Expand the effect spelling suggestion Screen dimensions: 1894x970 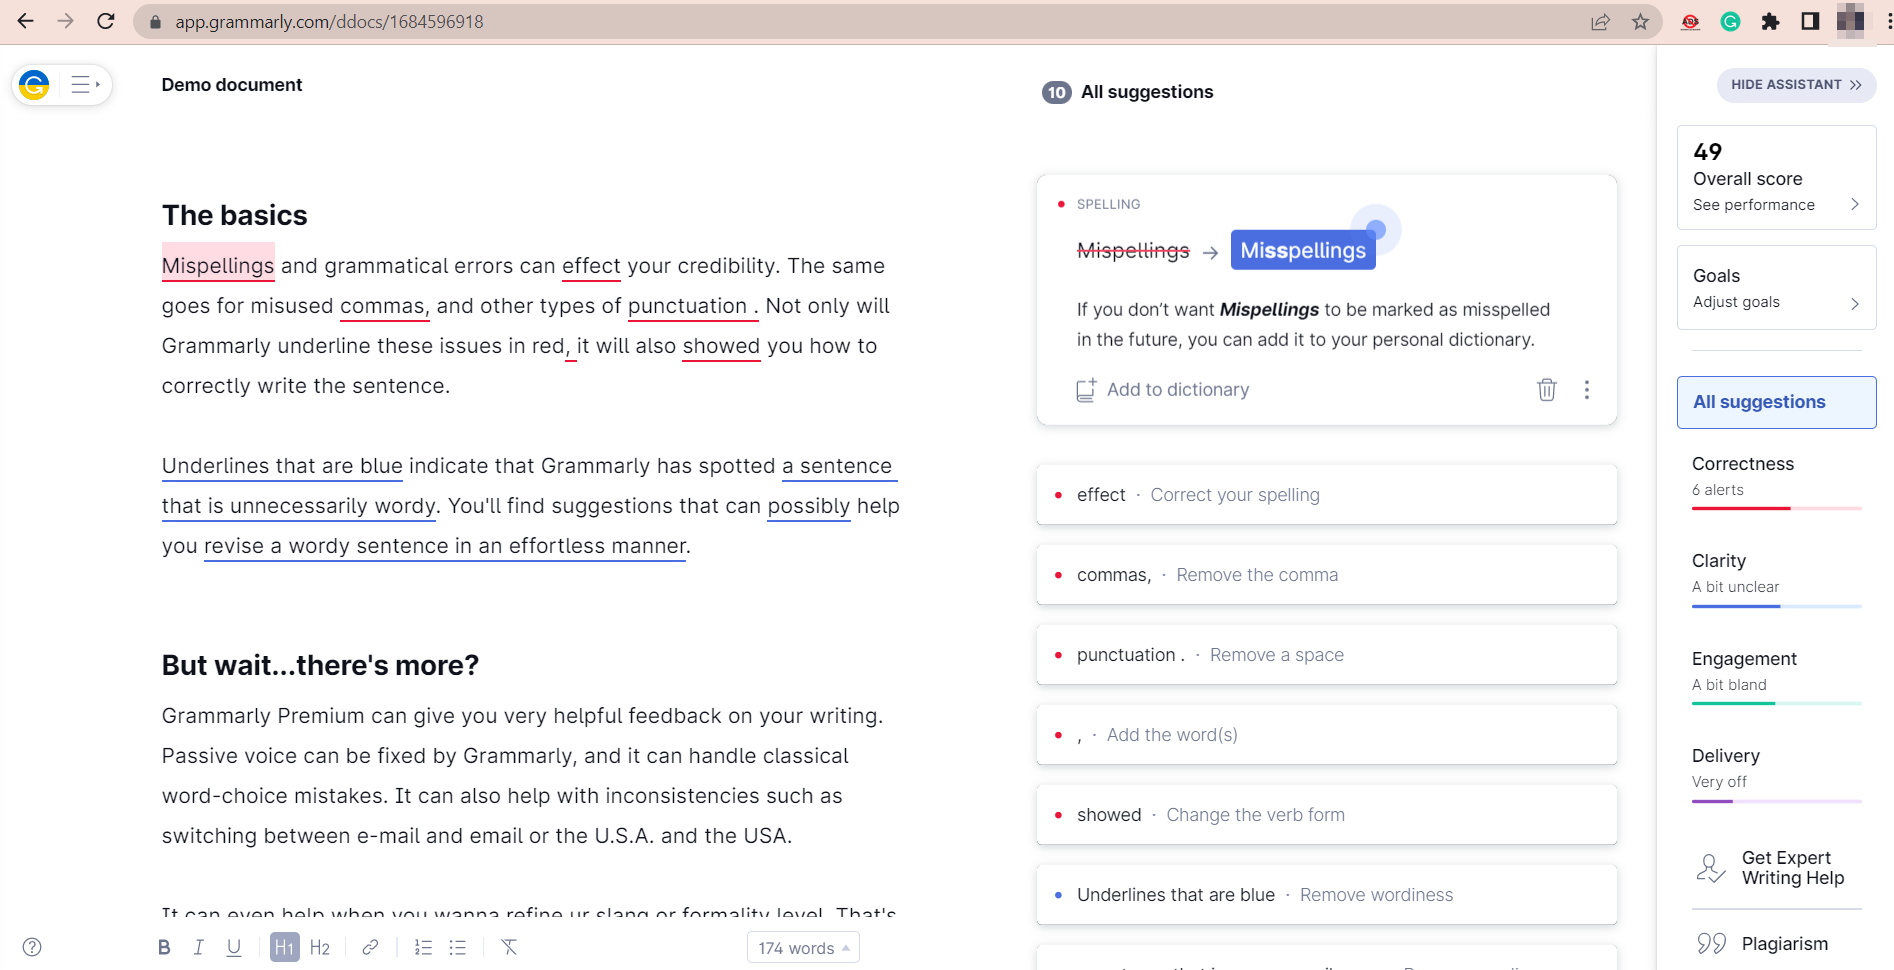pos(1326,495)
